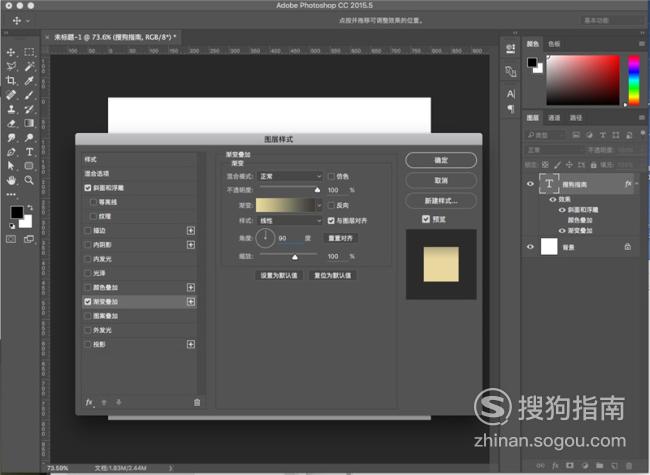This screenshot has height=475, width=650.
Task: Click 设置为默认值 (Make Default) button
Action: (279, 275)
